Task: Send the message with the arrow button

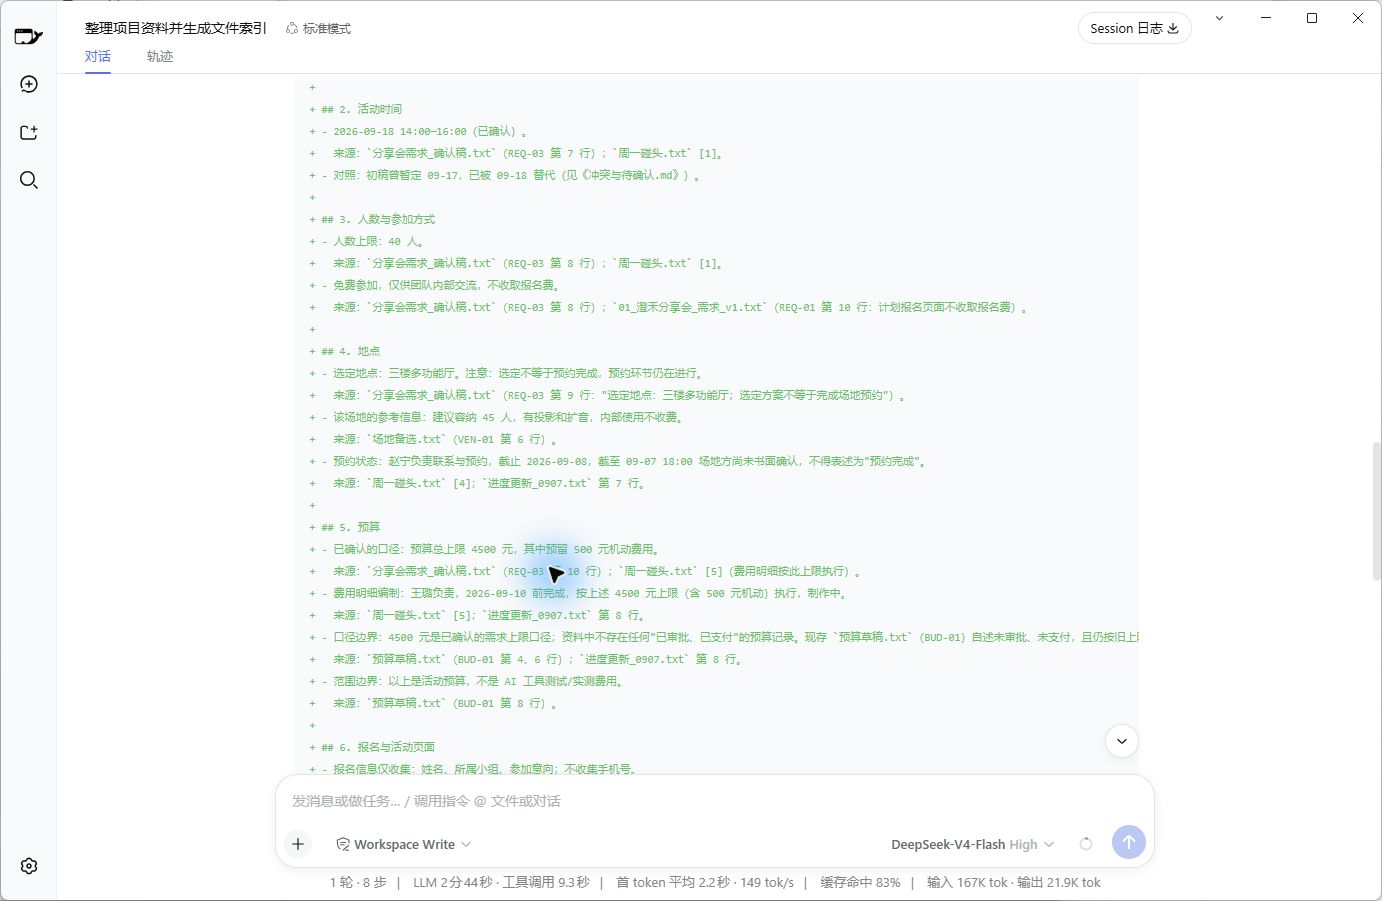Action: [1129, 842]
